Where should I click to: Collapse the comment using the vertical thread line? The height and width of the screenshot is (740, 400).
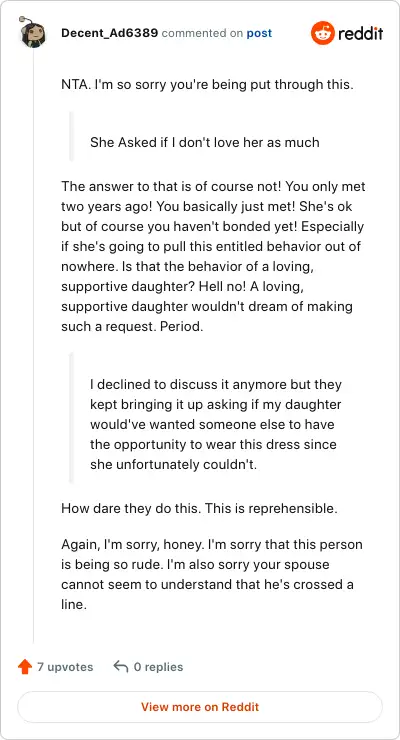(x=33, y=346)
